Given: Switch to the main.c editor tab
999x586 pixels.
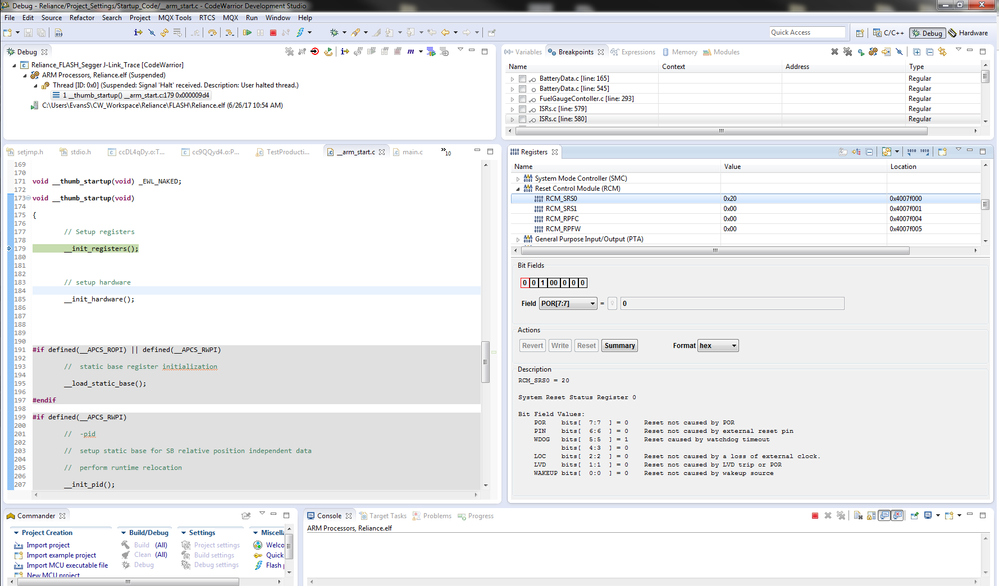Looking at the screenshot, I should pyautogui.click(x=408, y=152).
